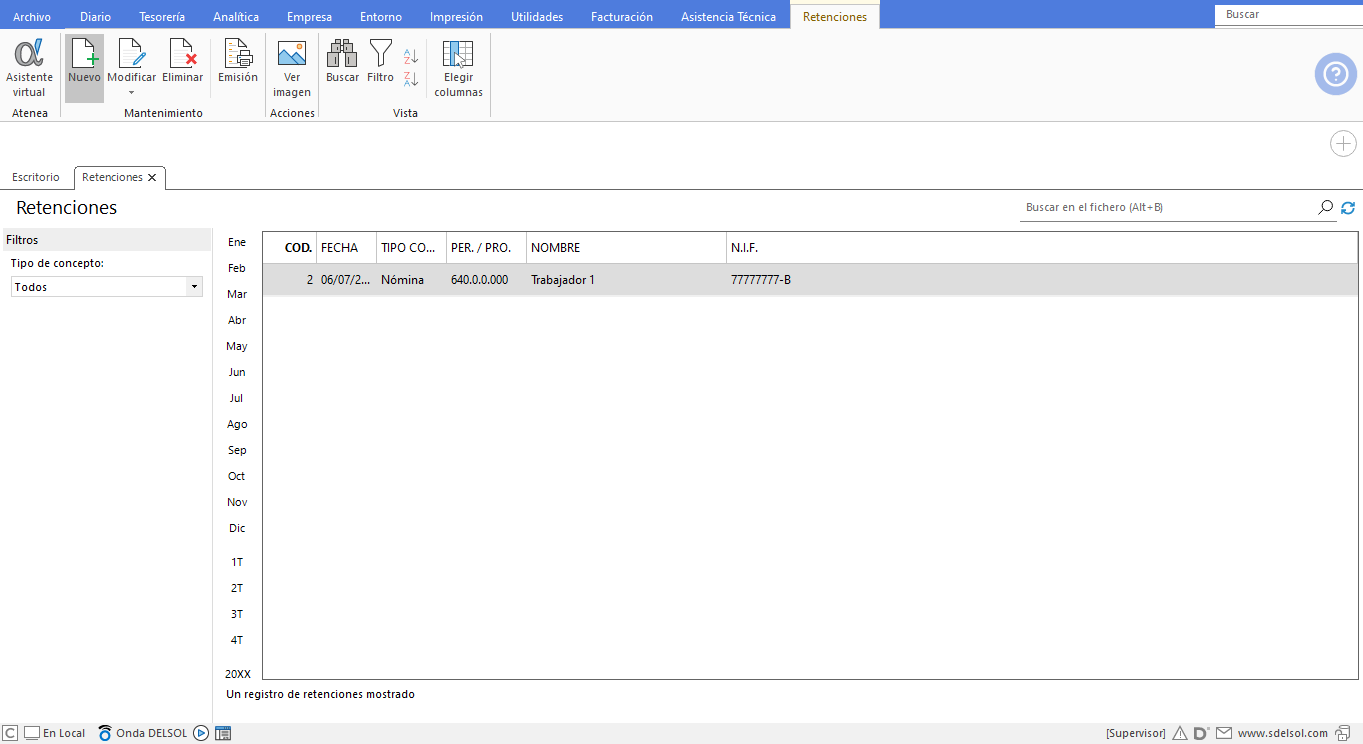The width and height of the screenshot is (1363, 744).
Task: Switch to the Entorno ribbon tab
Action: tap(381, 17)
